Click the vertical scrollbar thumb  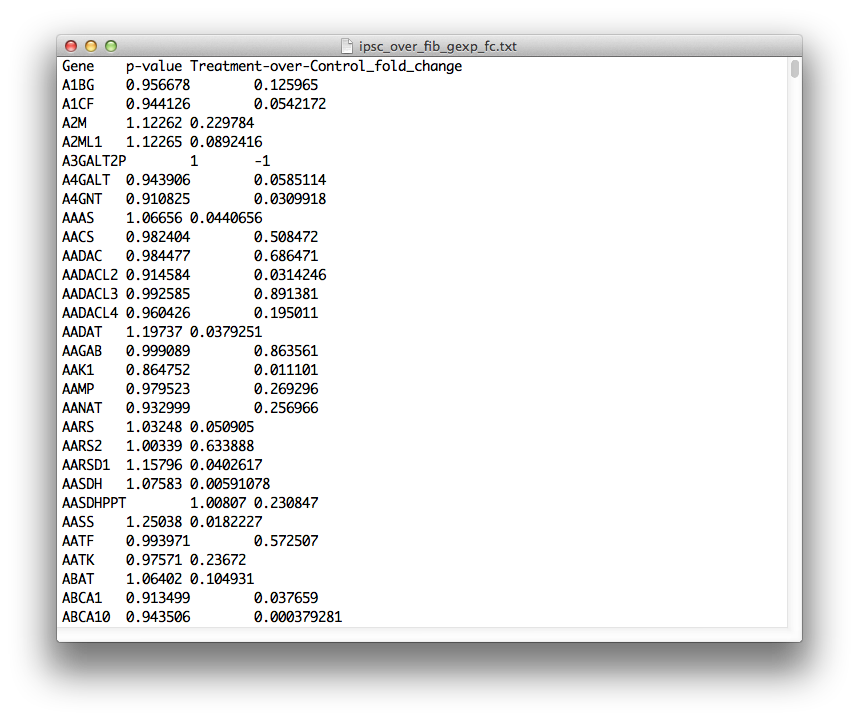795,69
